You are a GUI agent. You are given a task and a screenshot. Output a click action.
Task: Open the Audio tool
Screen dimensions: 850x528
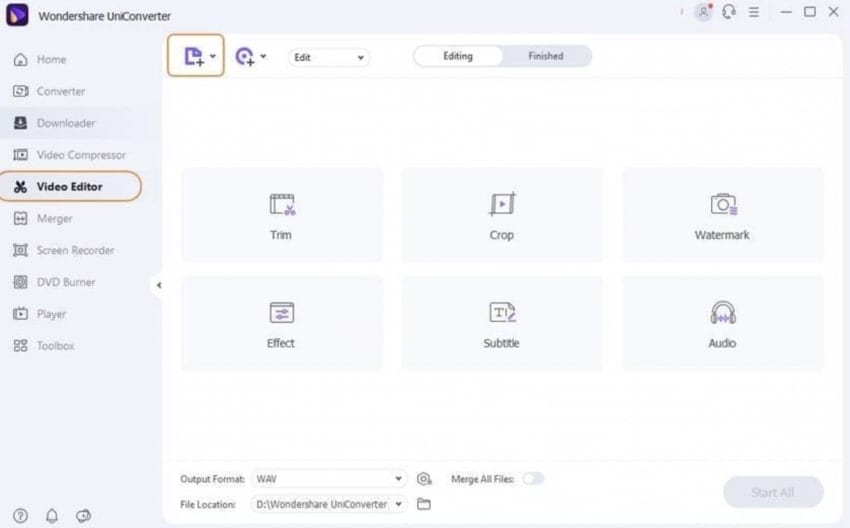point(723,324)
